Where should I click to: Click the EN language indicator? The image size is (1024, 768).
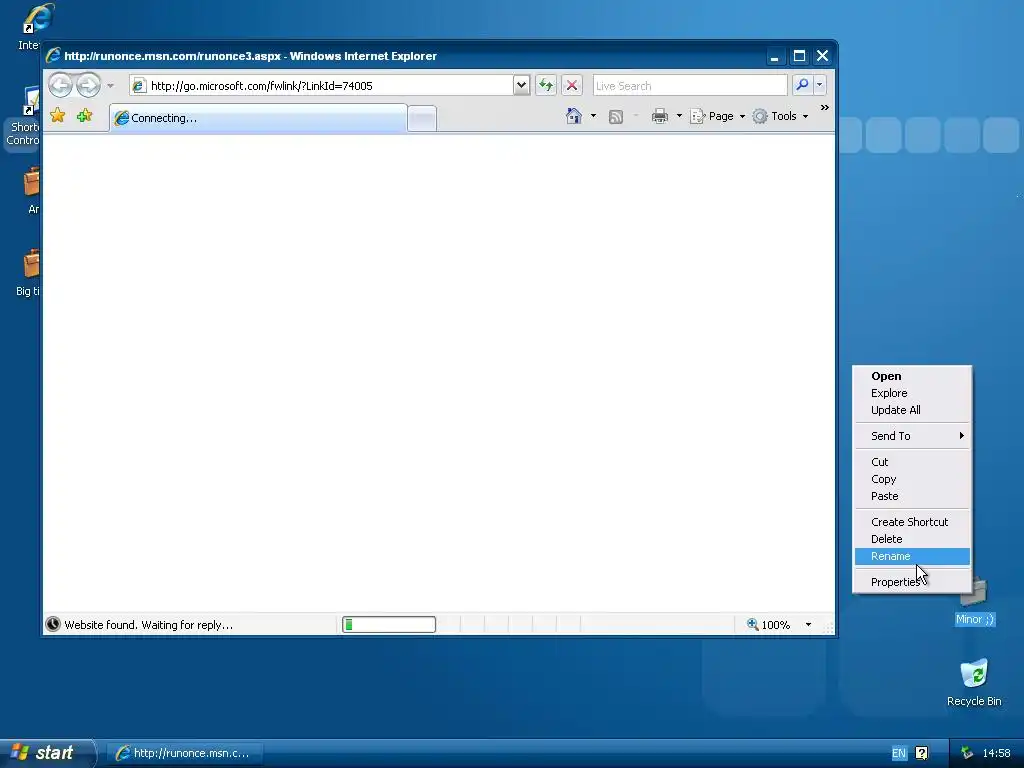899,754
